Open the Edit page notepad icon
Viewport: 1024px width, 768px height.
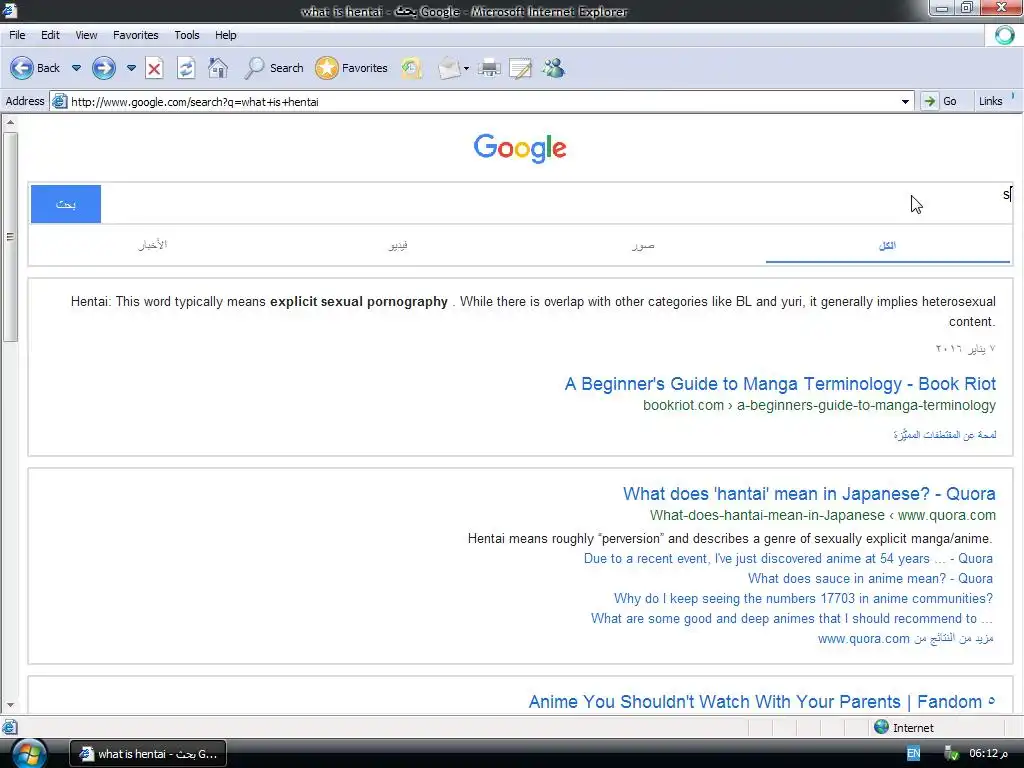[520, 68]
